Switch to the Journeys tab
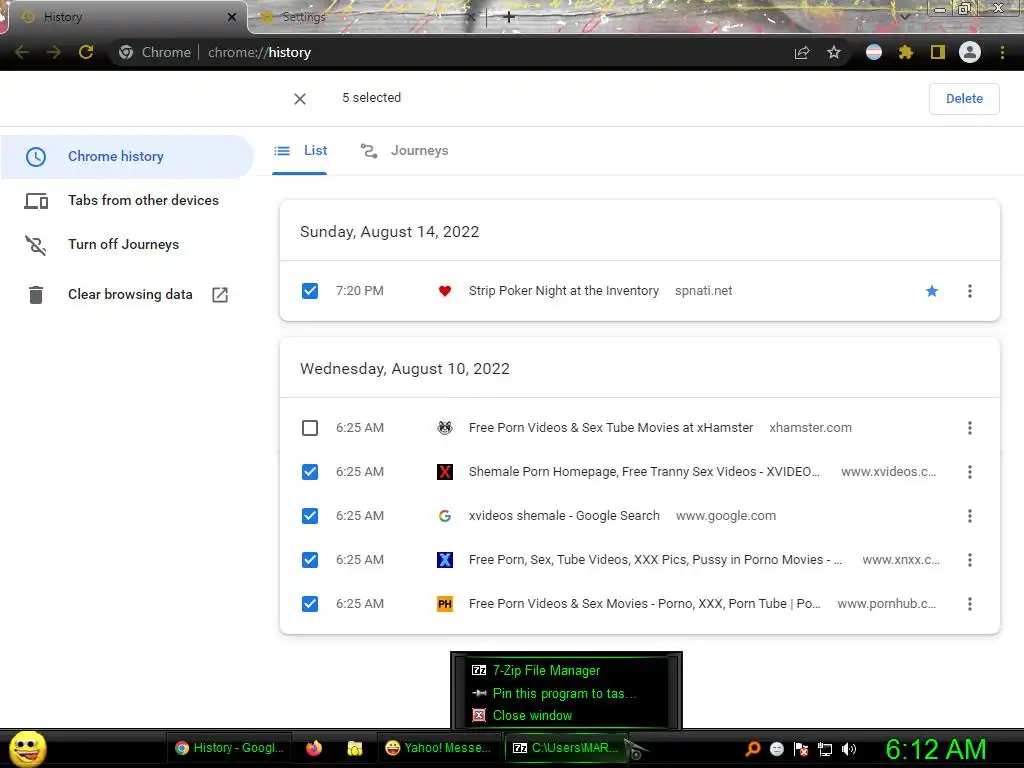 point(404,151)
